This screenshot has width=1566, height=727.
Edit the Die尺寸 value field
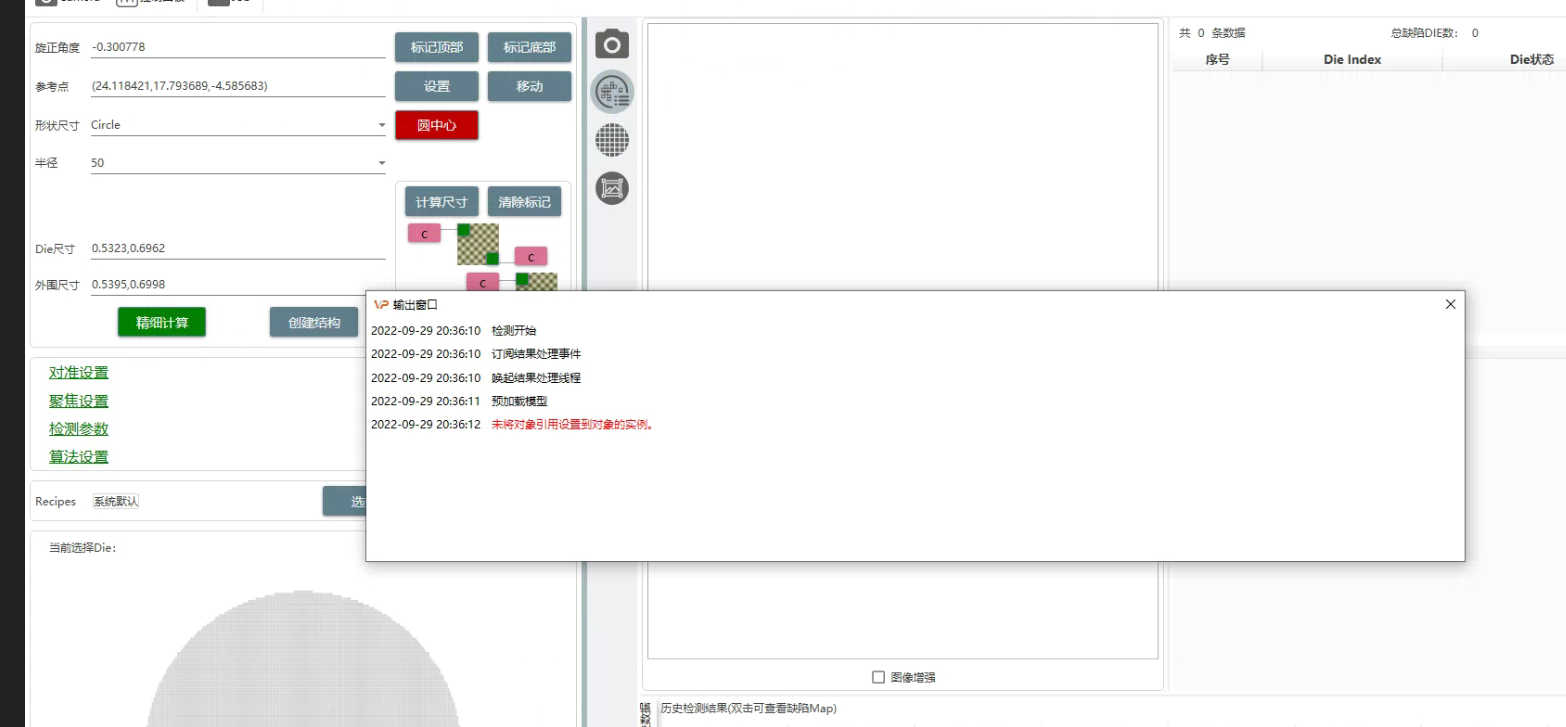[x=238, y=248]
